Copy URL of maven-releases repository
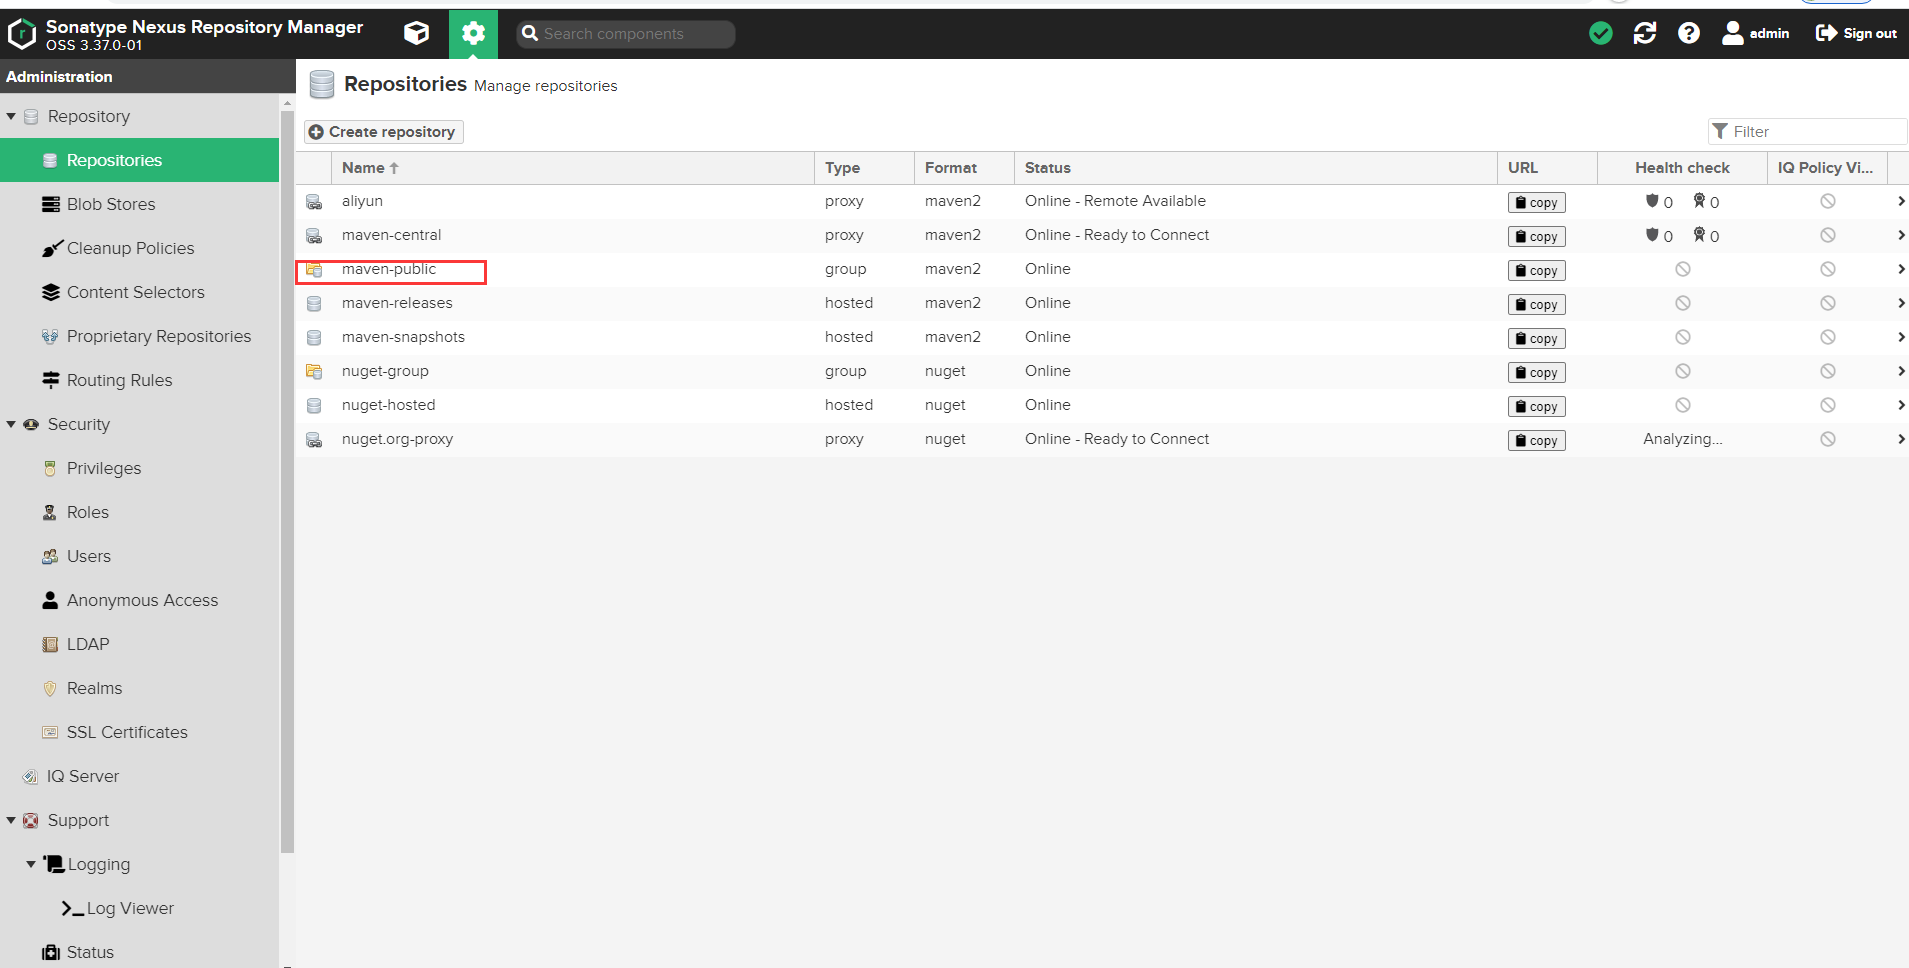 [1536, 304]
